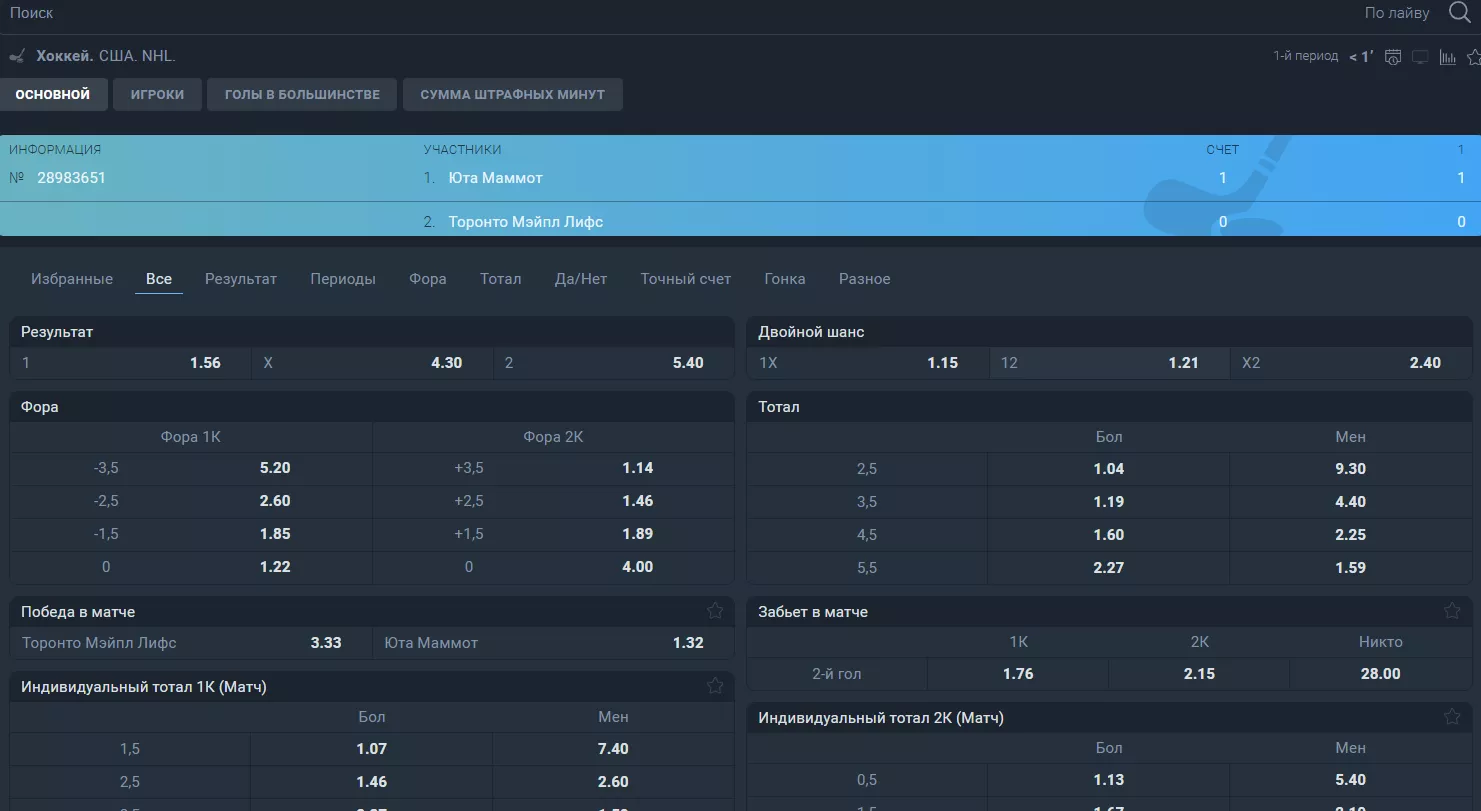
Task: Open the live video monitor icon
Action: tap(1420, 57)
